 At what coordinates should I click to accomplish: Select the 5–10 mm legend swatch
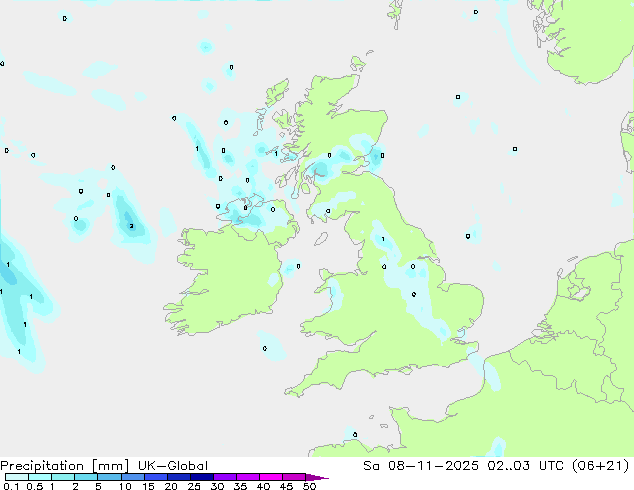(109, 477)
